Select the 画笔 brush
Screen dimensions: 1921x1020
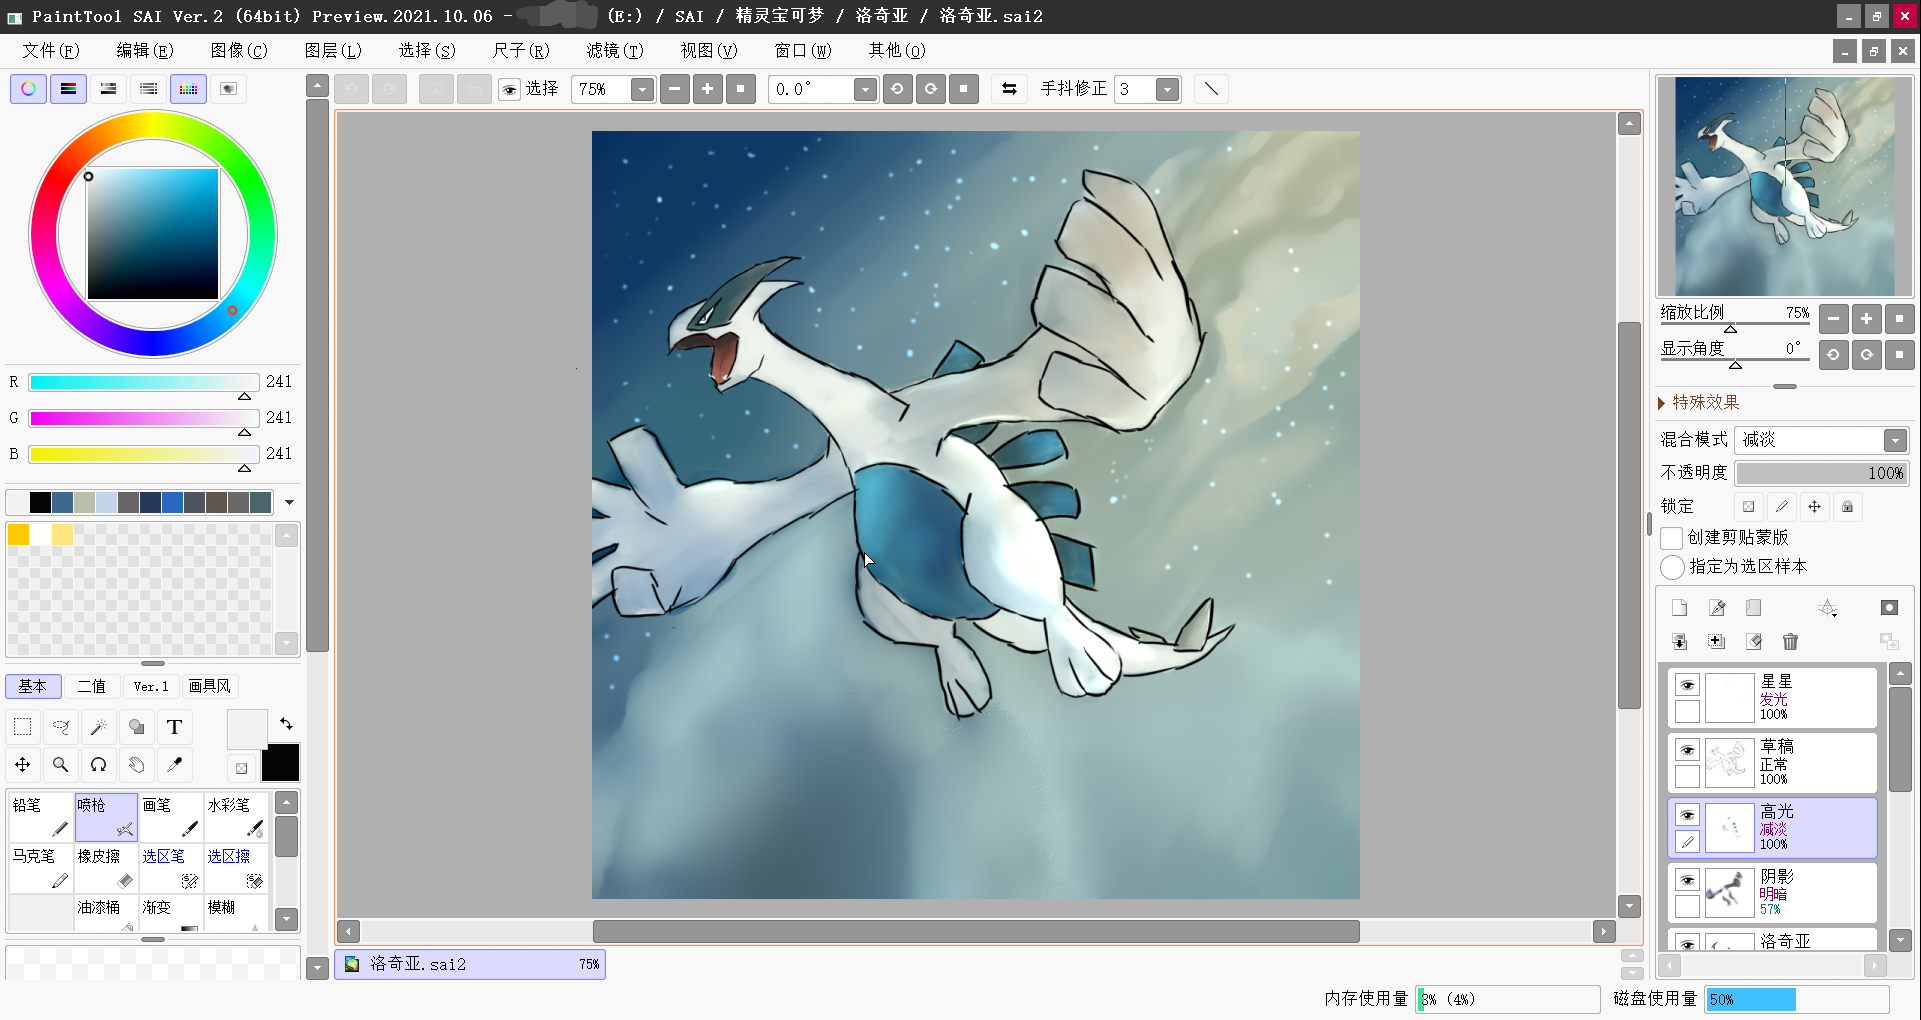click(x=171, y=817)
